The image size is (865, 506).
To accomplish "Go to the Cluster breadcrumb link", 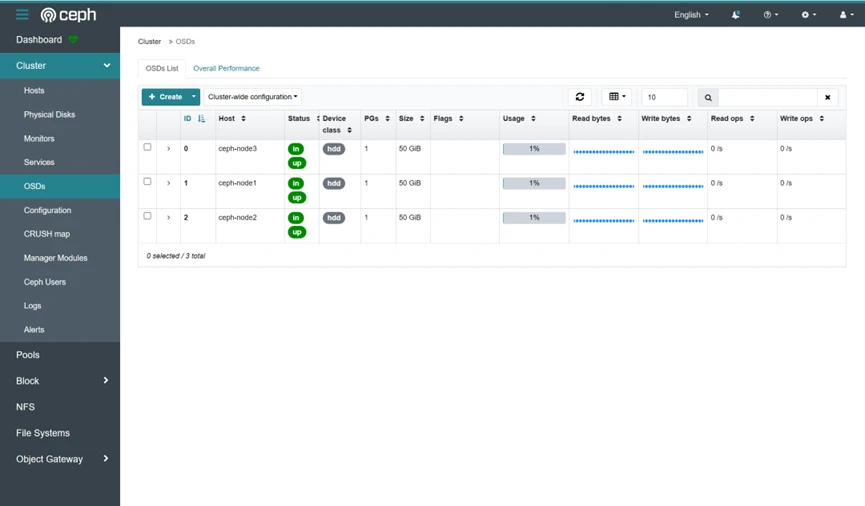I will [x=149, y=41].
